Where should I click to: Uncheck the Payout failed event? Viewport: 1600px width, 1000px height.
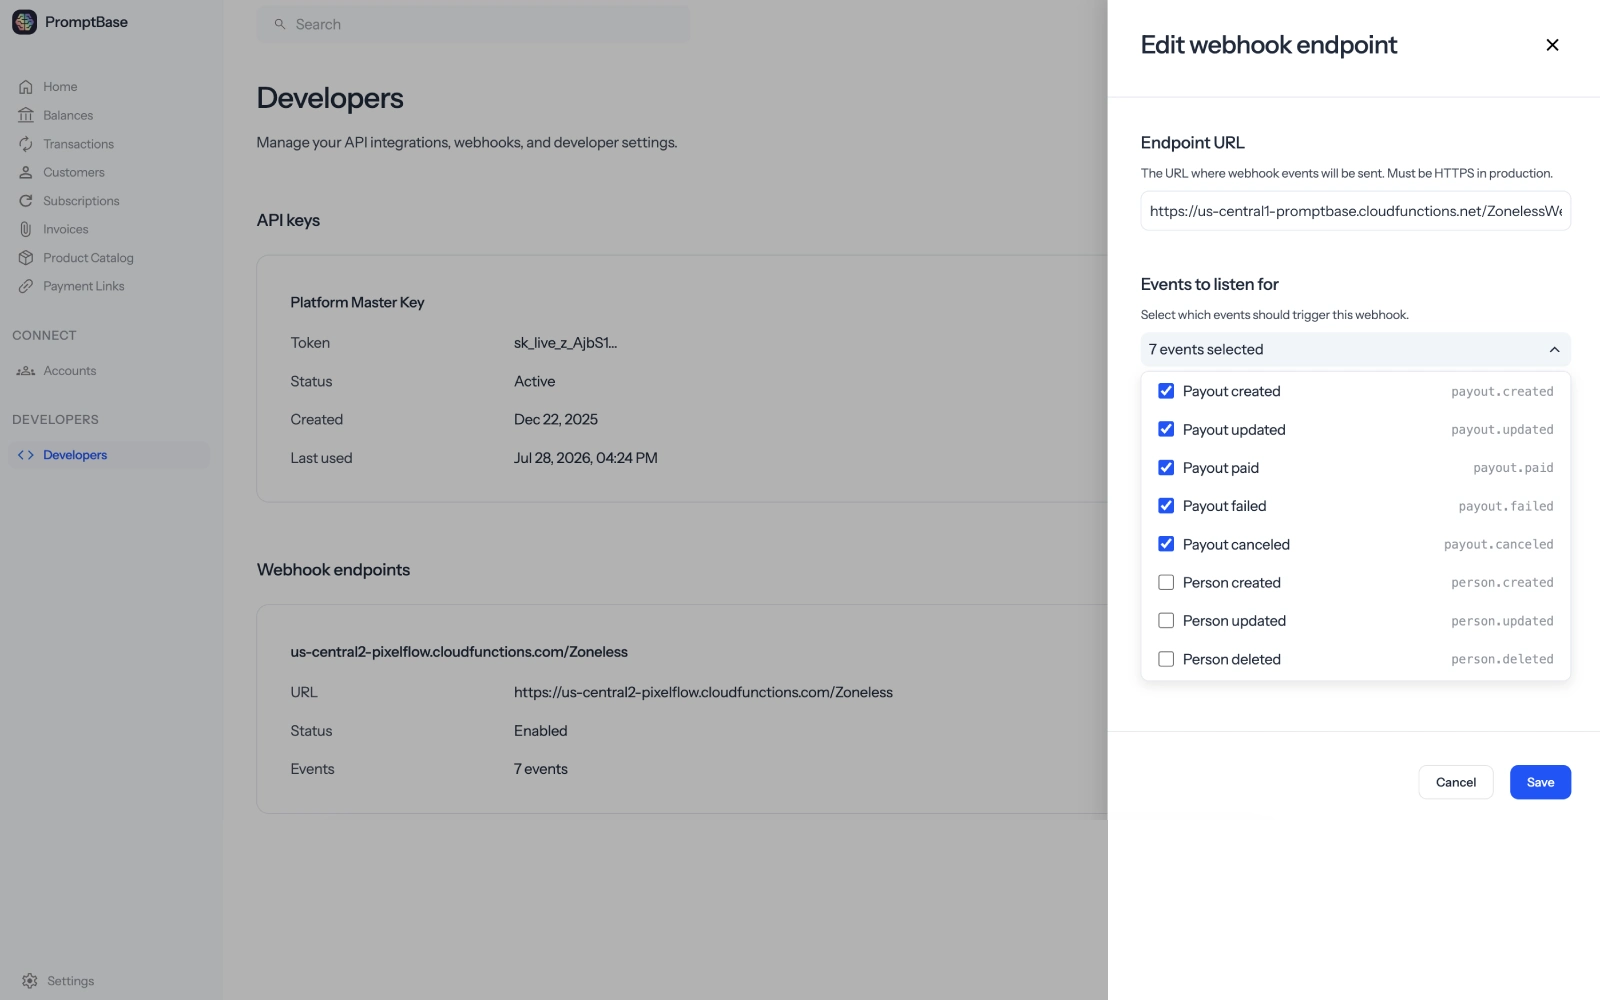click(1166, 506)
